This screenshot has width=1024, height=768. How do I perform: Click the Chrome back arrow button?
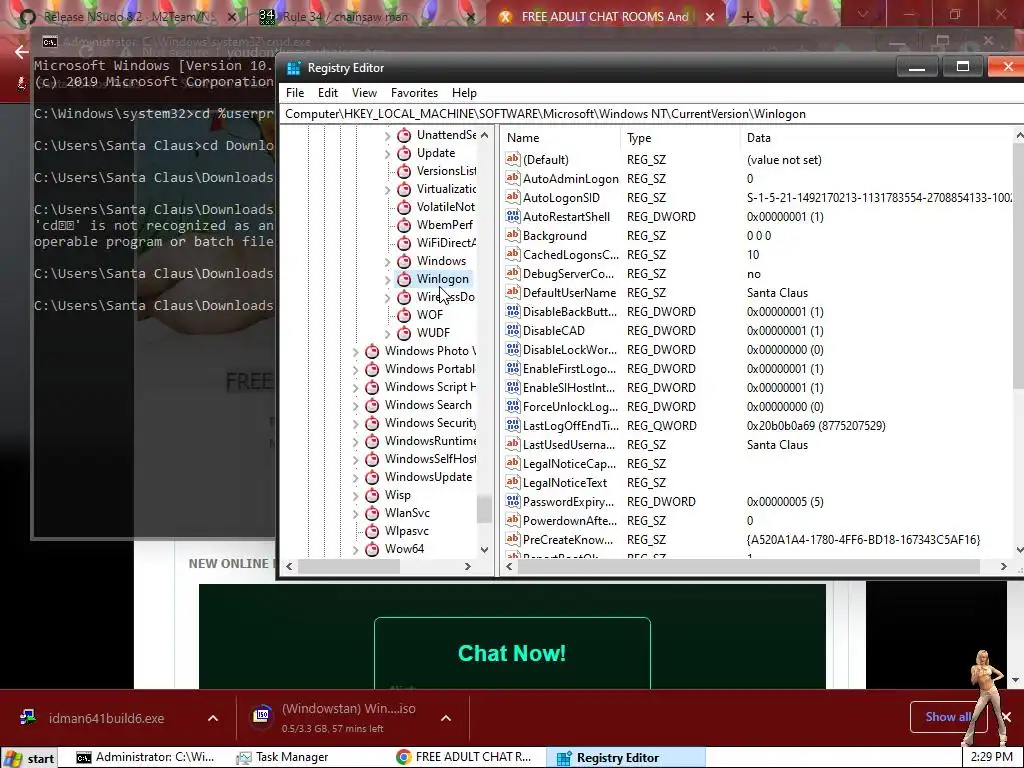21,52
